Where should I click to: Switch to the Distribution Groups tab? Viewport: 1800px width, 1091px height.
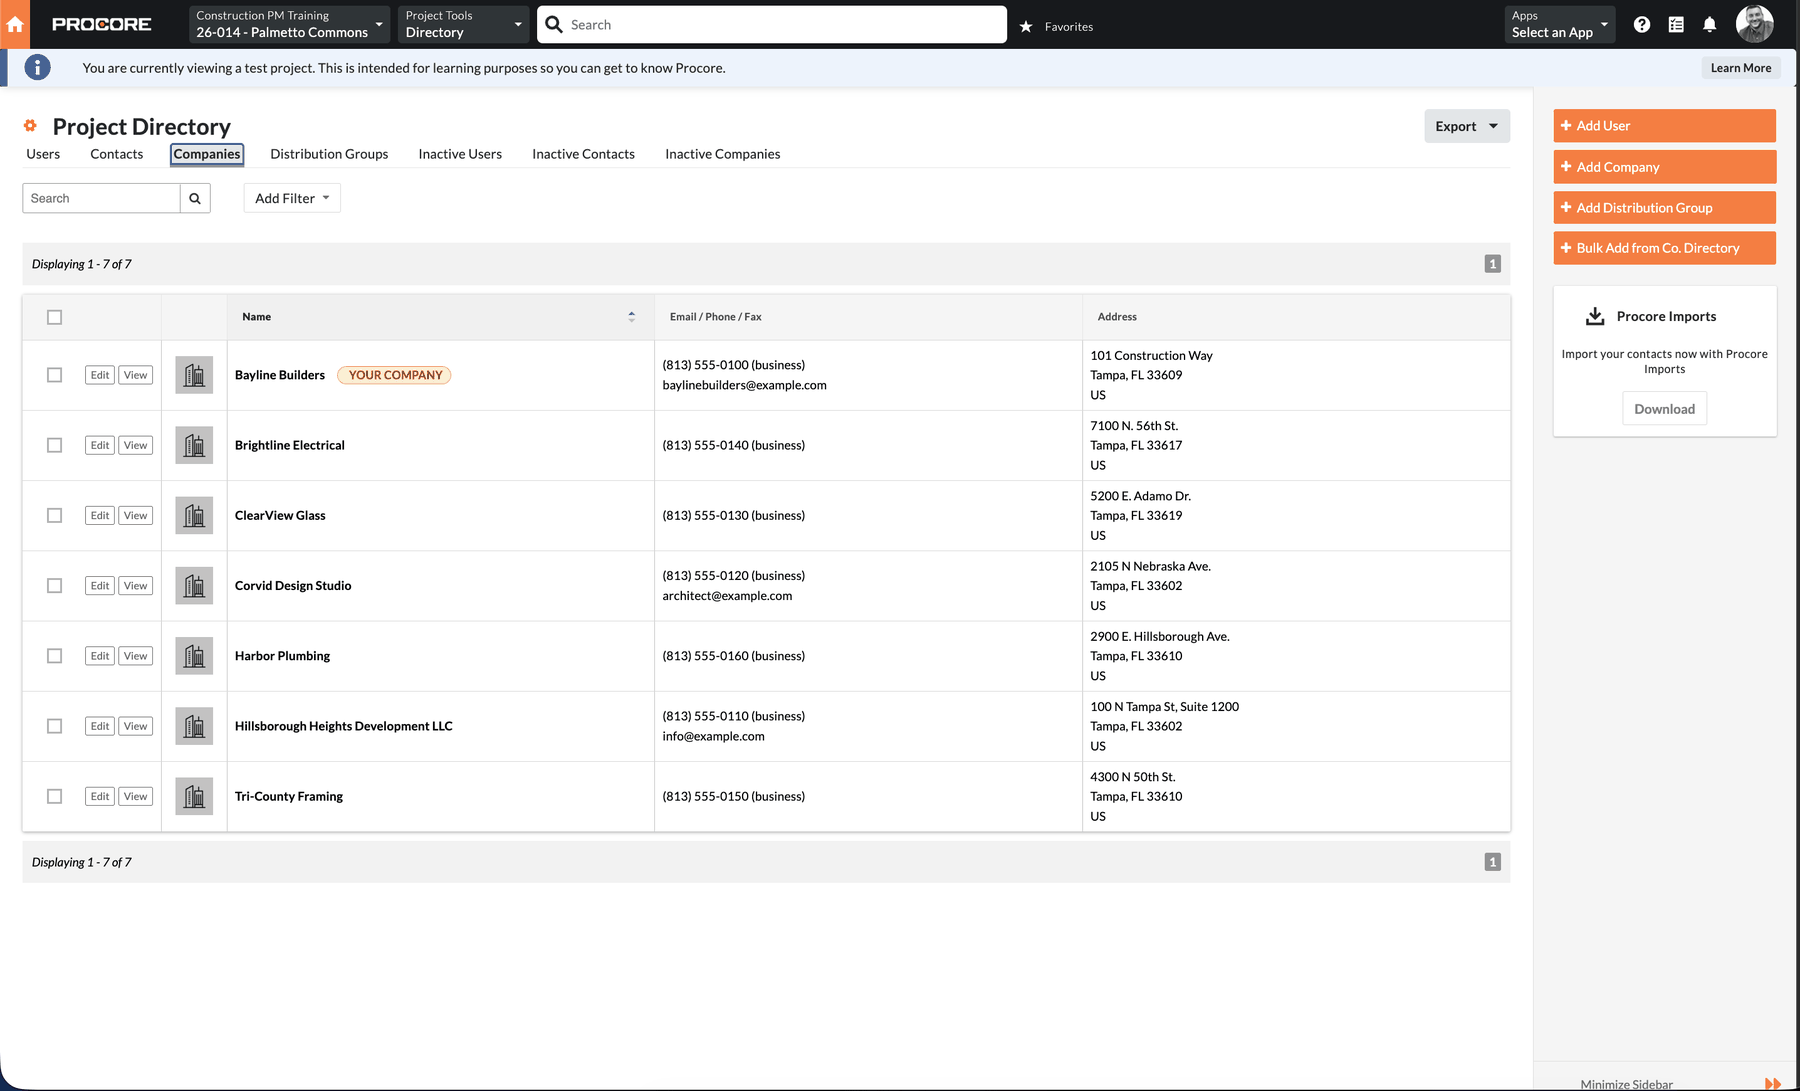[329, 154]
